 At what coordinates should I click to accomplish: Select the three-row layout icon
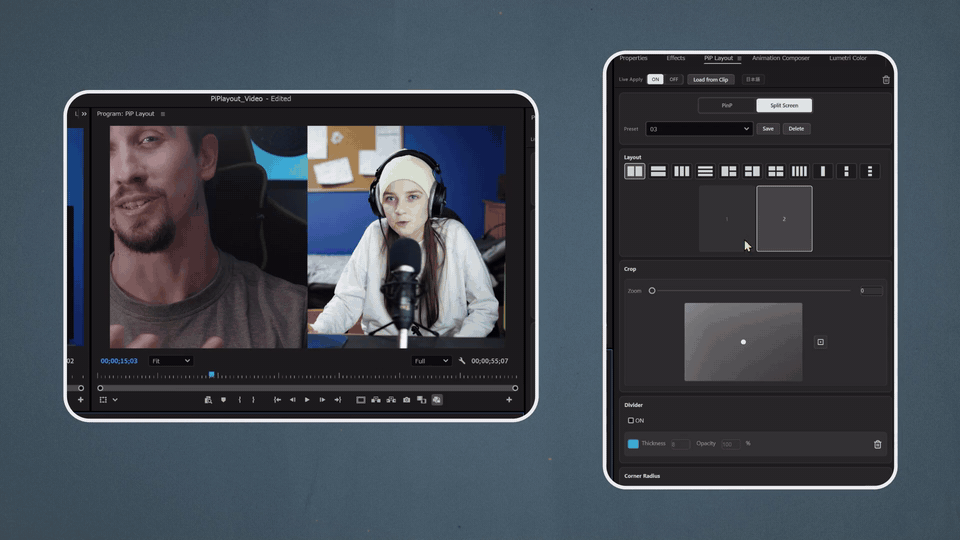click(x=705, y=171)
